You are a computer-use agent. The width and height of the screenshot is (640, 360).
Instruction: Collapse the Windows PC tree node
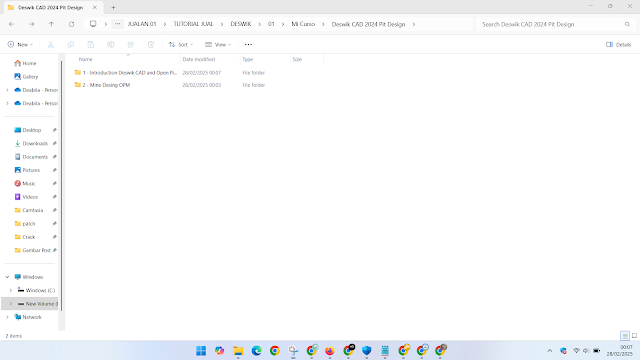7,277
